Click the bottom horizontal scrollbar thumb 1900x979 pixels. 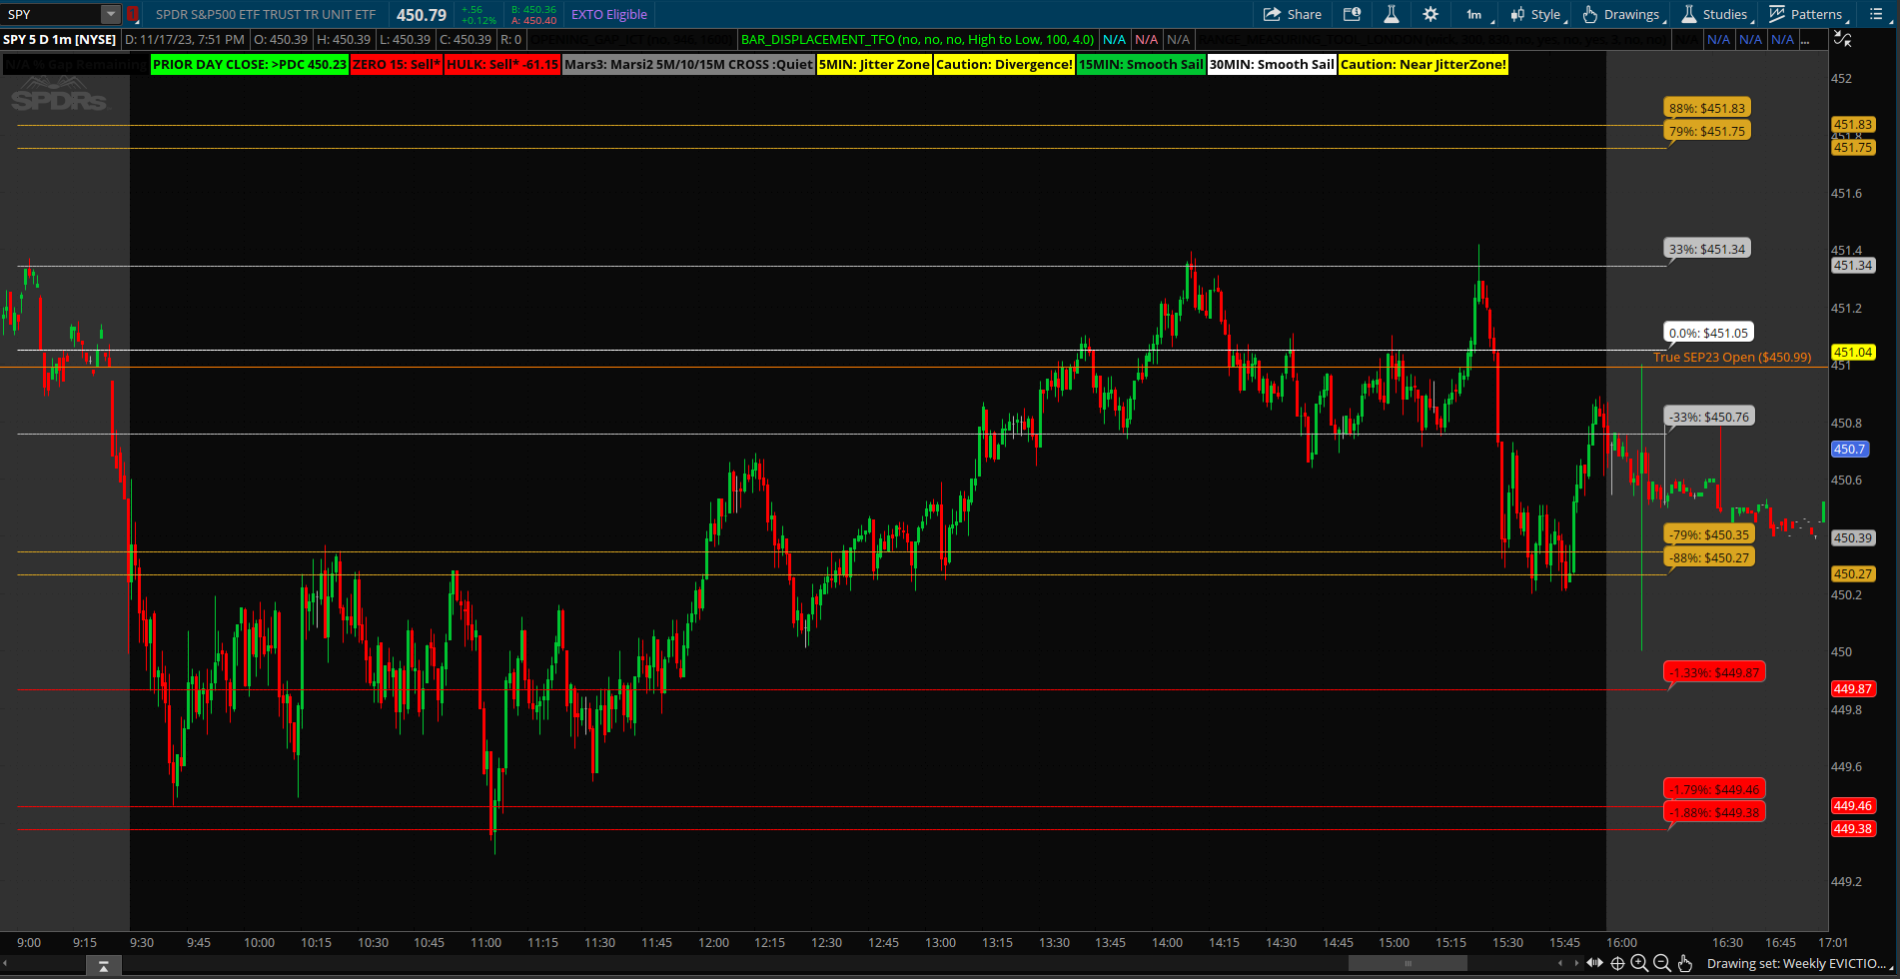pos(1407,963)
